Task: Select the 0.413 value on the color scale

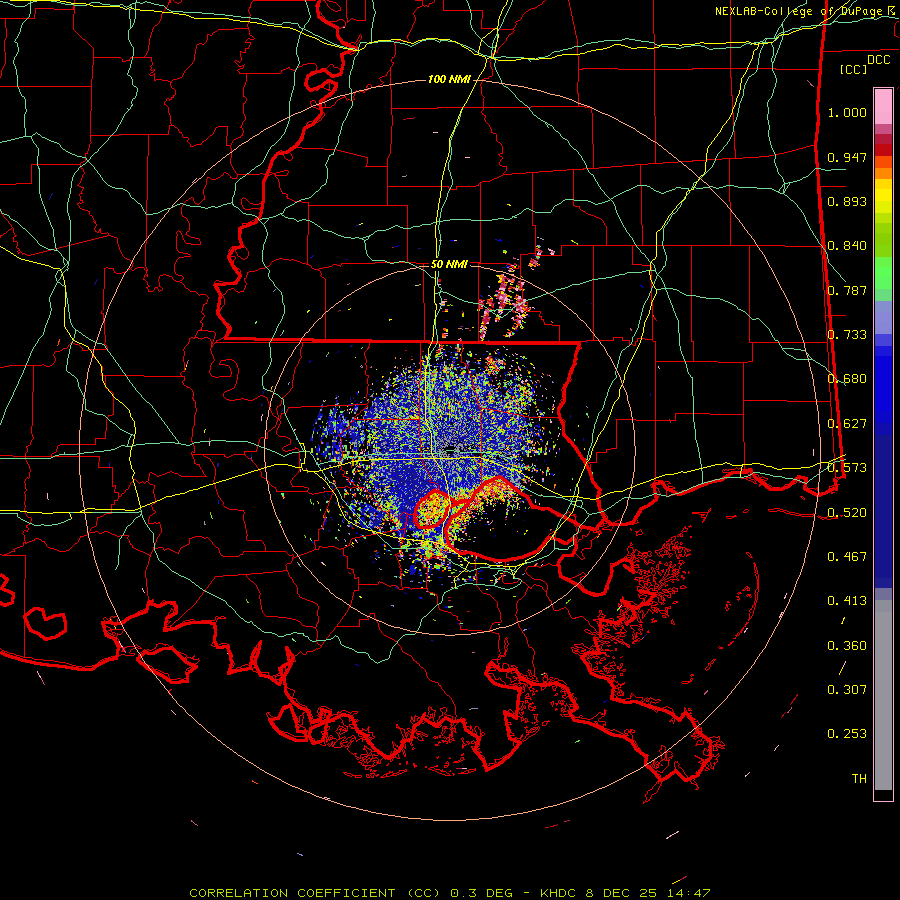Action: click(847, 601)
